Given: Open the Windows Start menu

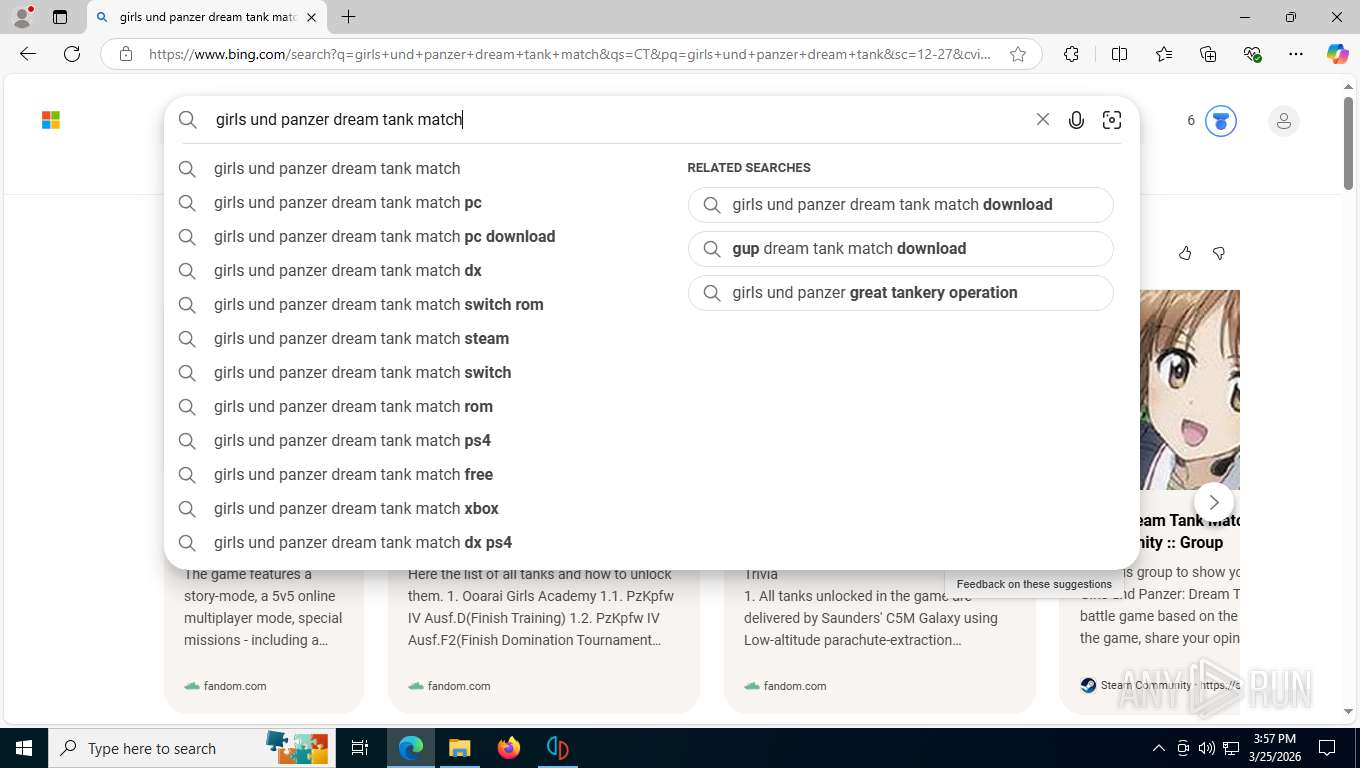Looking at the screenshot, I should (24, 748).
